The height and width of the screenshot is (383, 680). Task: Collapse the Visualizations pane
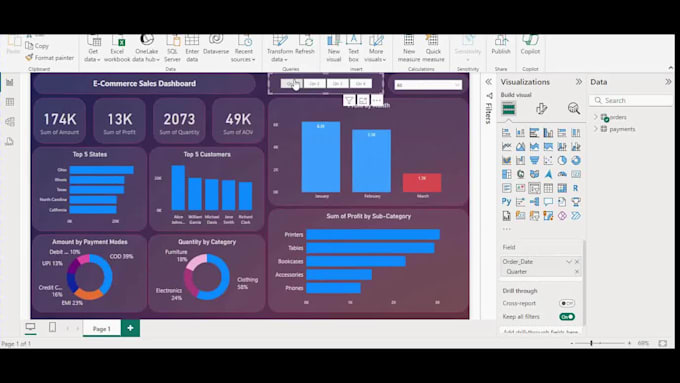(x=579, y=82)
